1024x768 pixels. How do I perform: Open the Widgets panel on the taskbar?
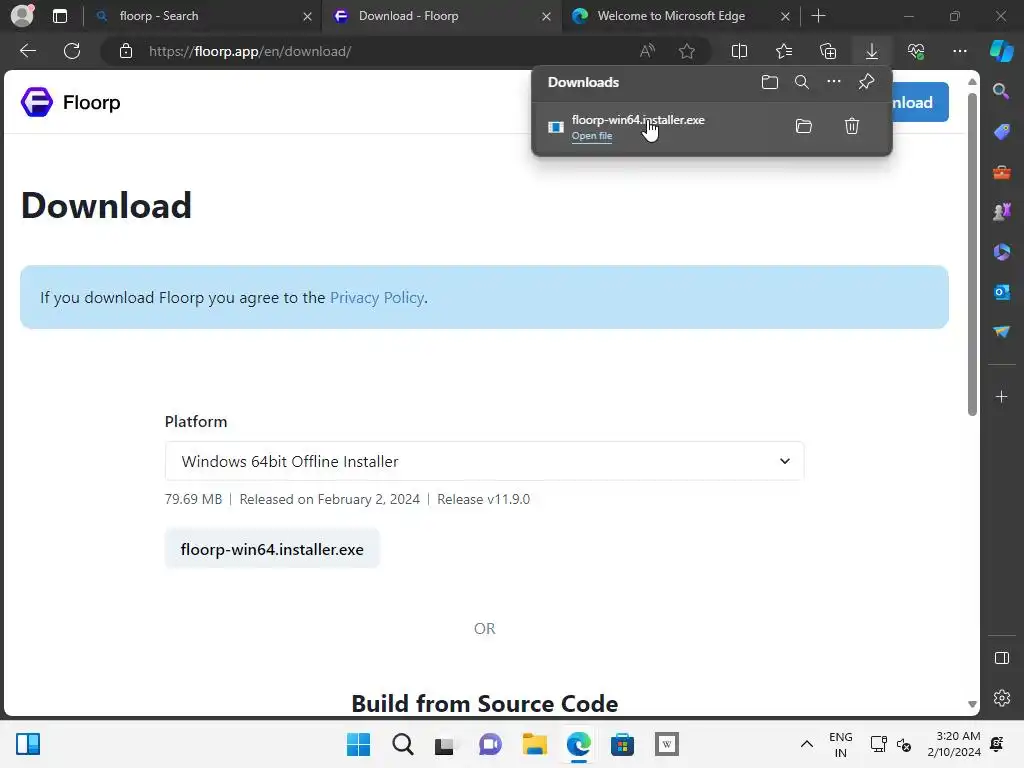[27, 744]
